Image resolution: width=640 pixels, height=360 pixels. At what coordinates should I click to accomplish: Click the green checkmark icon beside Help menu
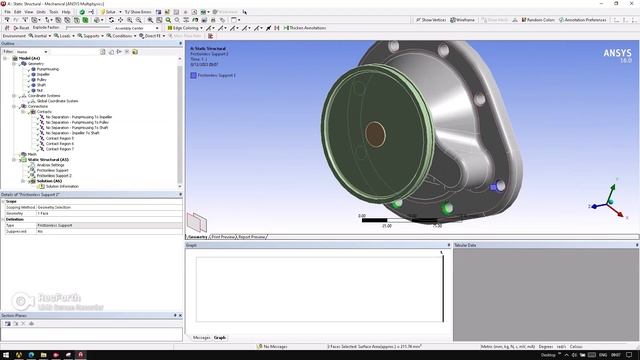[x=82, y=12]
